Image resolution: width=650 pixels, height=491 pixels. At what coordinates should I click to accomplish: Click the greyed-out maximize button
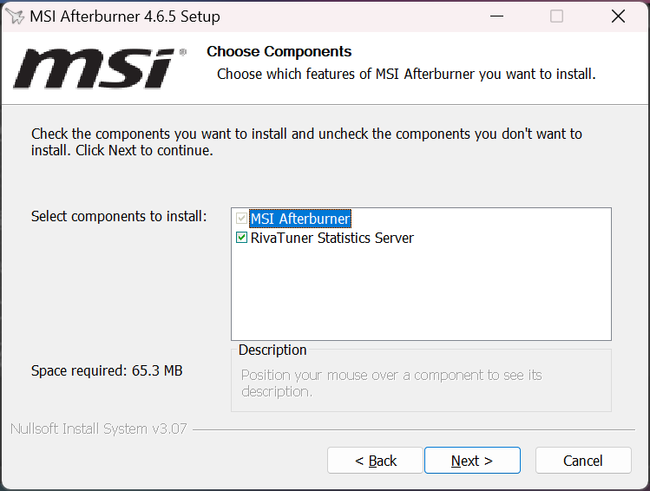coord(557,16)
